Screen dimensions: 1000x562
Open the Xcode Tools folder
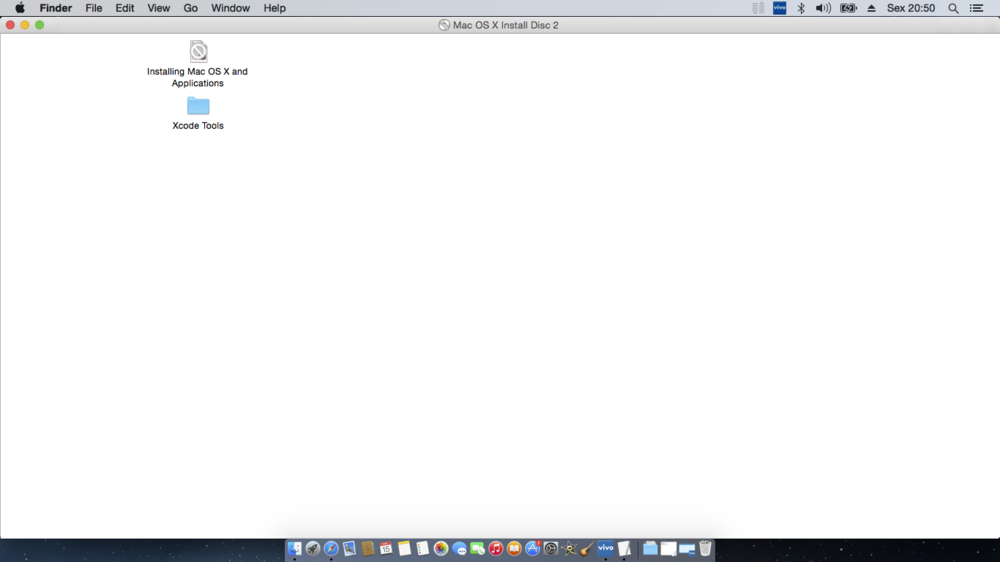point(198,106)
